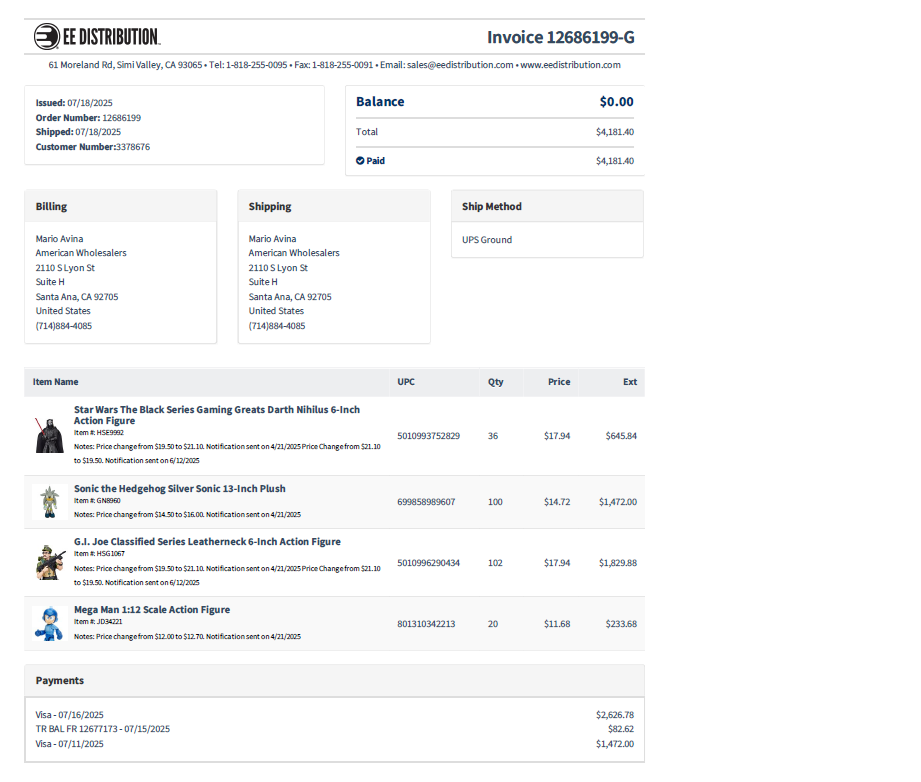
Task: Click the sales@eedistribution.com email address
Action: (x=460, y=65)
